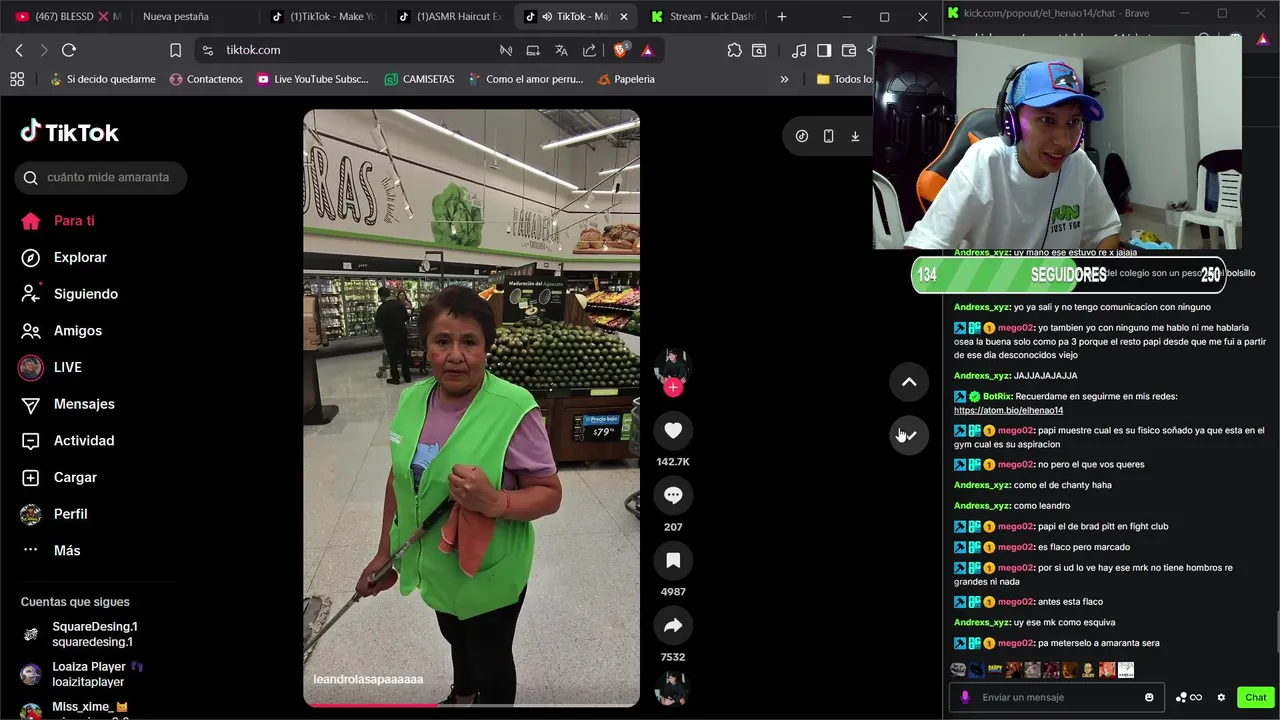Viewport: 1280px width, 720px height.
Task: Open LIVE in TikTok sidebar
Action: pos(53,368)
